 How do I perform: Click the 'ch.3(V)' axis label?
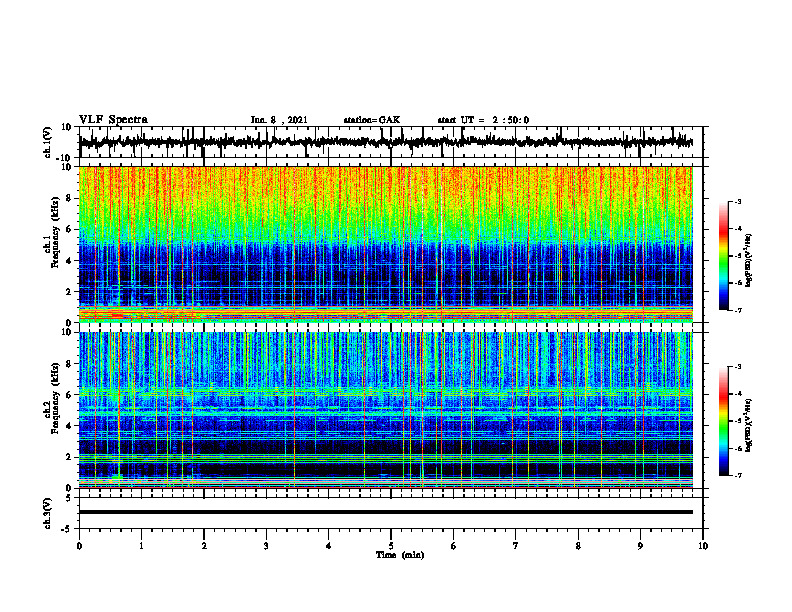(x=48, y=513)
